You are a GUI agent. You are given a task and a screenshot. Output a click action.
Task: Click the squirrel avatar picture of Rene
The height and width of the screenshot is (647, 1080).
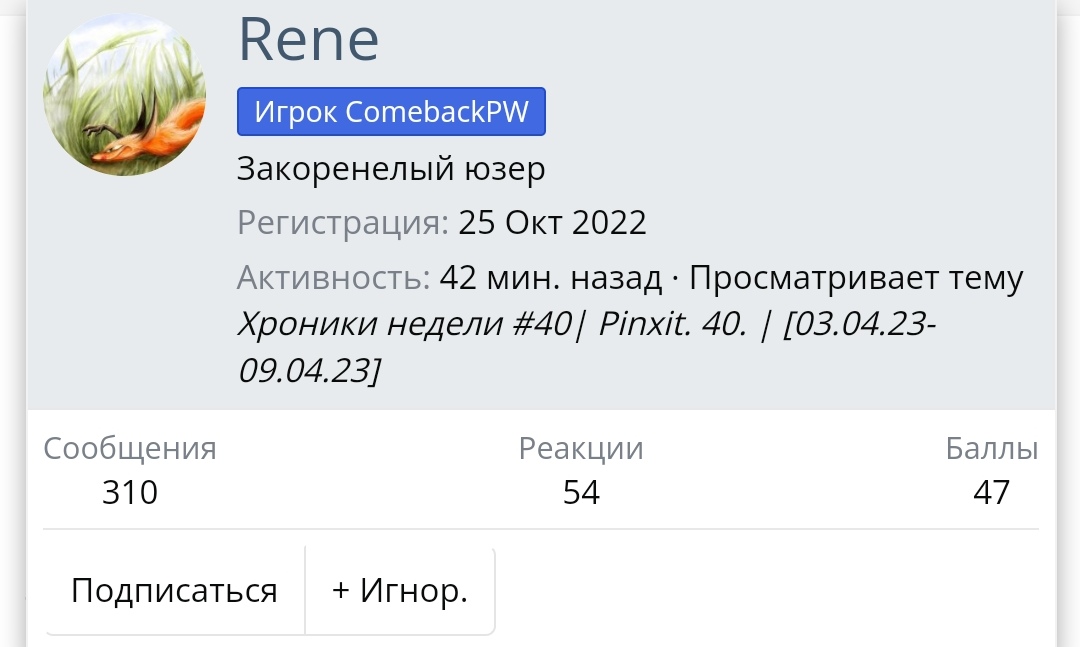pos(124,95)
